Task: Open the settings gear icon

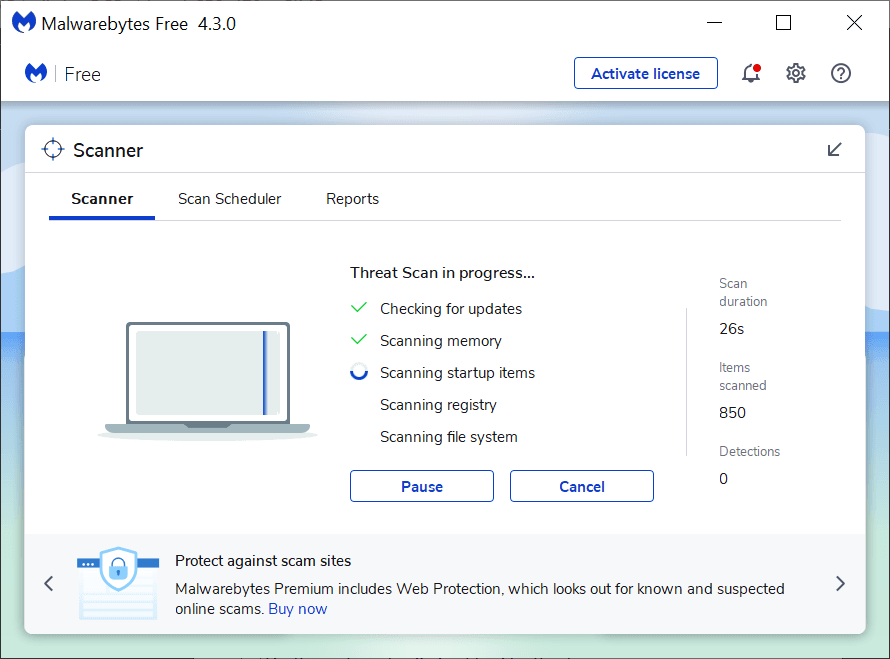Action: 796,73
